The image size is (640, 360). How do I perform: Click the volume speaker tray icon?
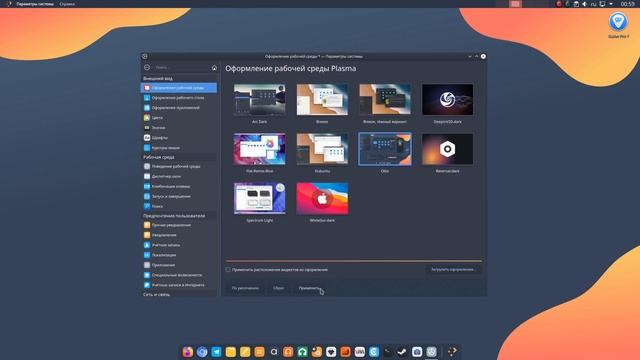[584, 4]
